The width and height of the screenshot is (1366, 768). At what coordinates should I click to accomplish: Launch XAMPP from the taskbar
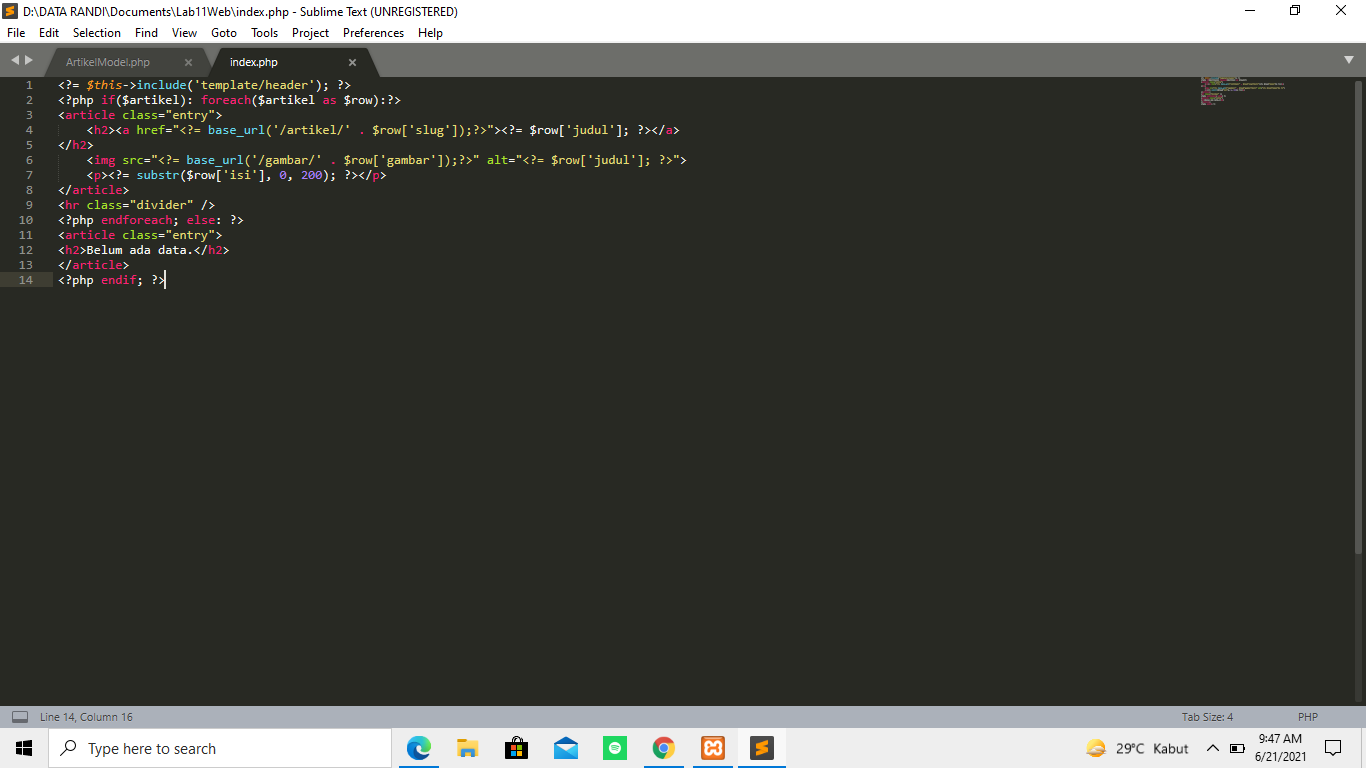712,748
